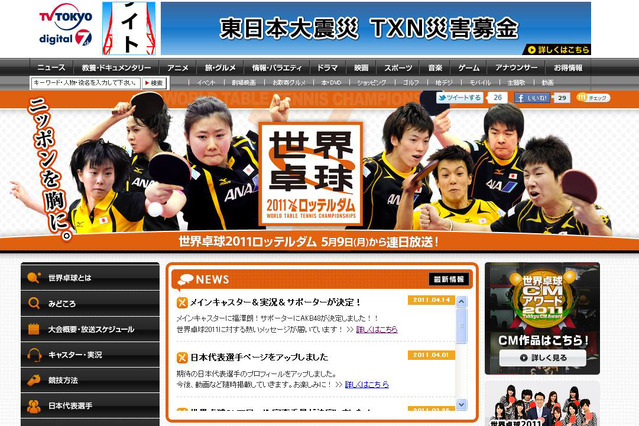Open the スポーツ menu

point(399,68)
